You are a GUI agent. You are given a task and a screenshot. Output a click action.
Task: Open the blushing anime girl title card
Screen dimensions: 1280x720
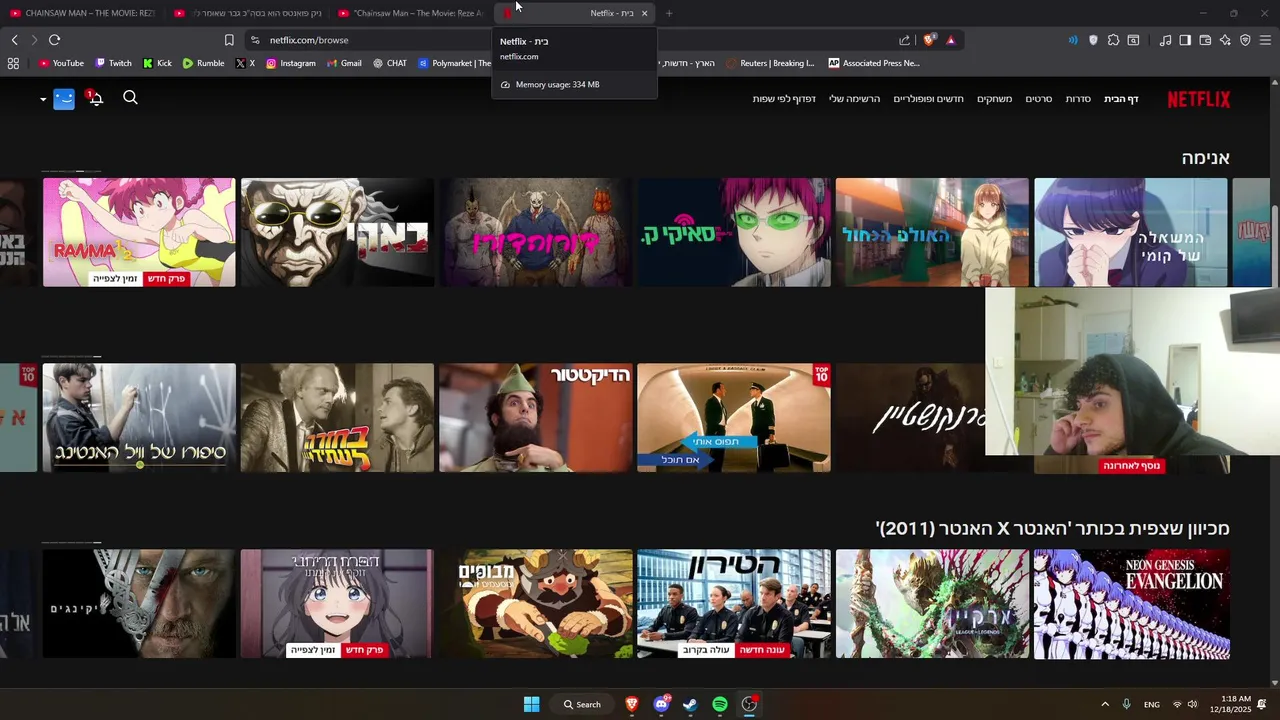[337, 604]
